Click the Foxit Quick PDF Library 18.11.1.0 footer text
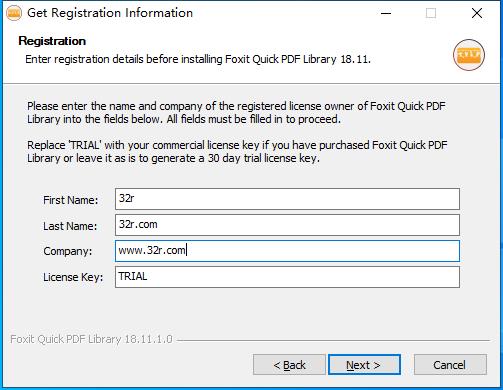 [91, 339]
